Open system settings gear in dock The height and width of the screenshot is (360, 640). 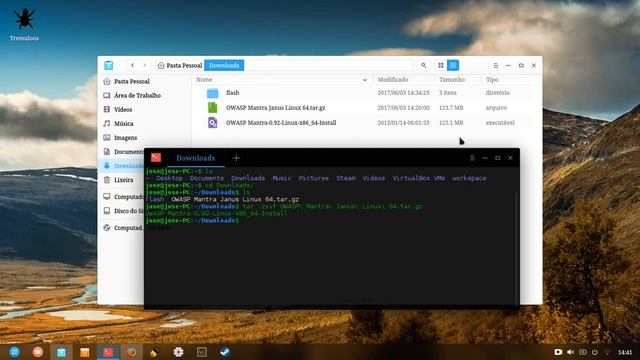click(x=178, y=352)
